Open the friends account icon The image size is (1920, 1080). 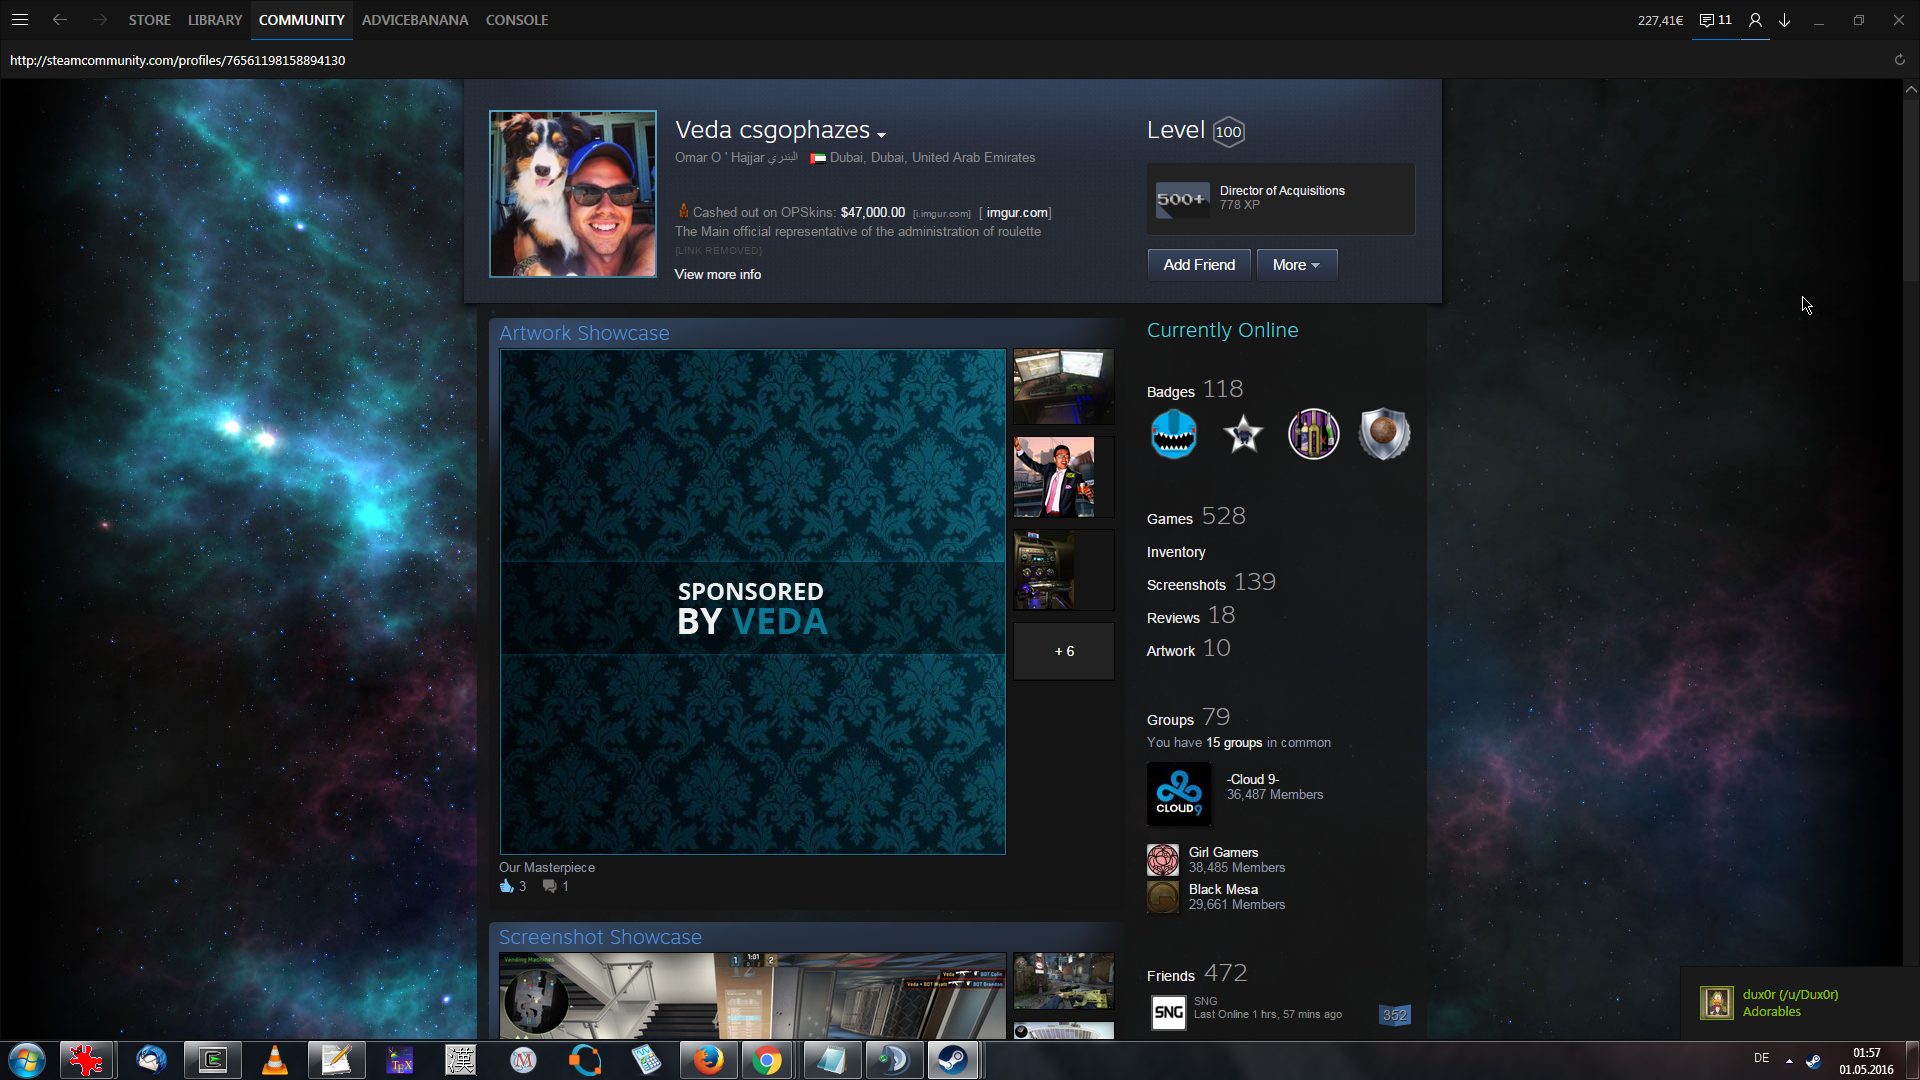point(1755,20)
